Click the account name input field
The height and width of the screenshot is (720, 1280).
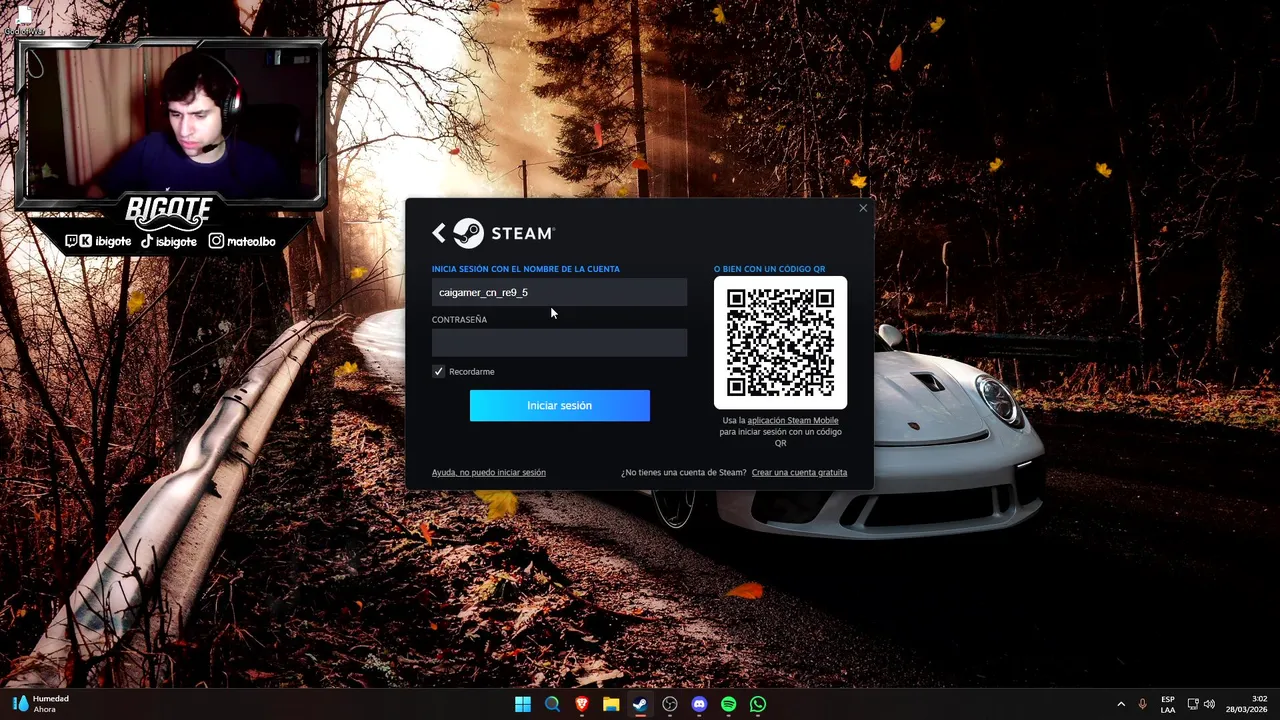coord(559,292)
